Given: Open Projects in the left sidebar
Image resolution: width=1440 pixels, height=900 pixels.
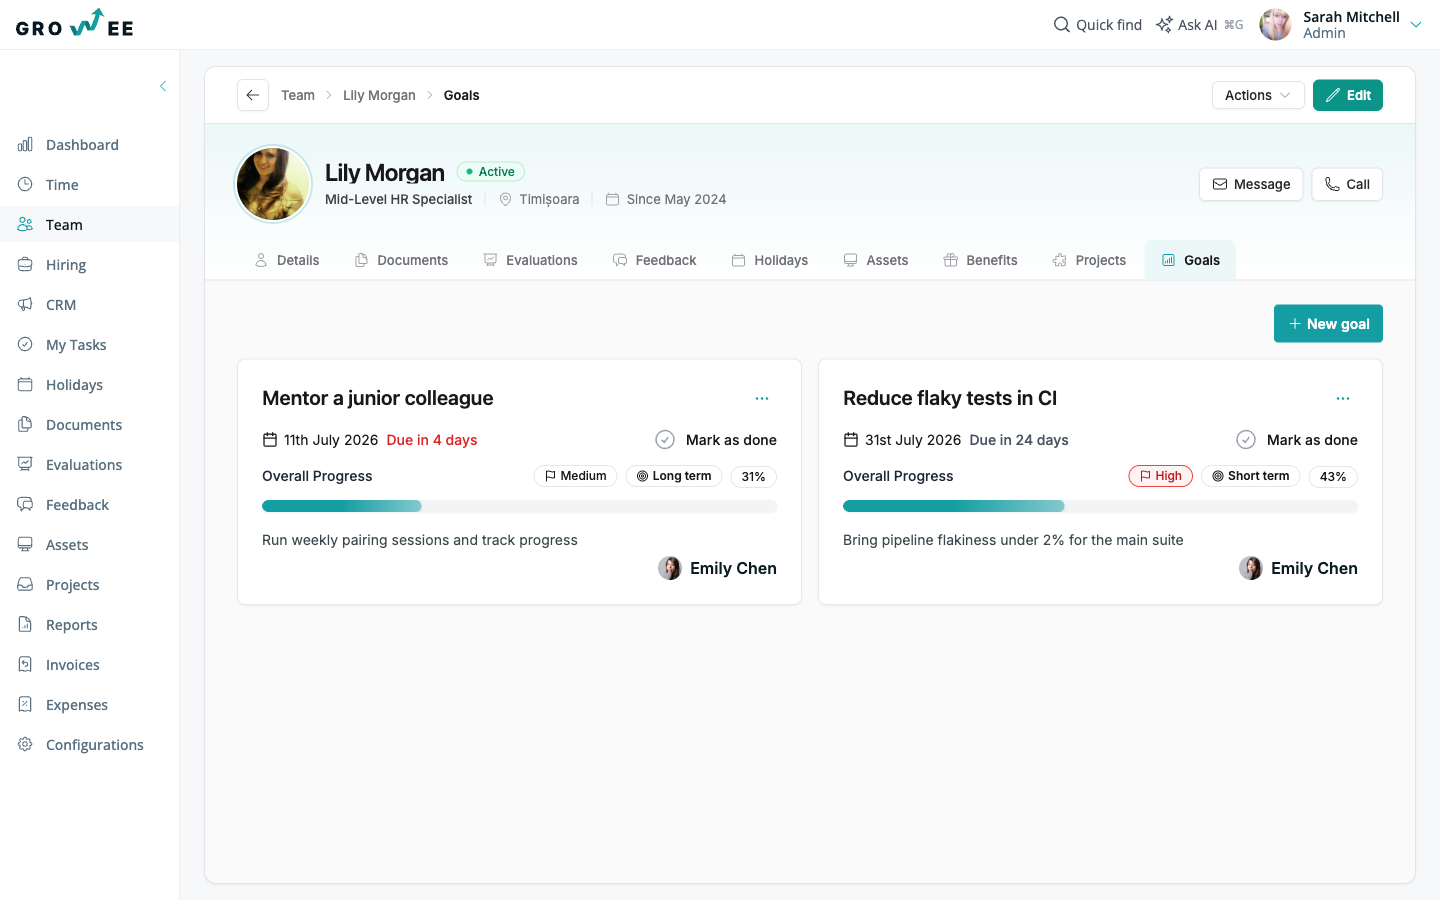Looking at the screenshot, I should pyautogui.click(x=72, y=585).
